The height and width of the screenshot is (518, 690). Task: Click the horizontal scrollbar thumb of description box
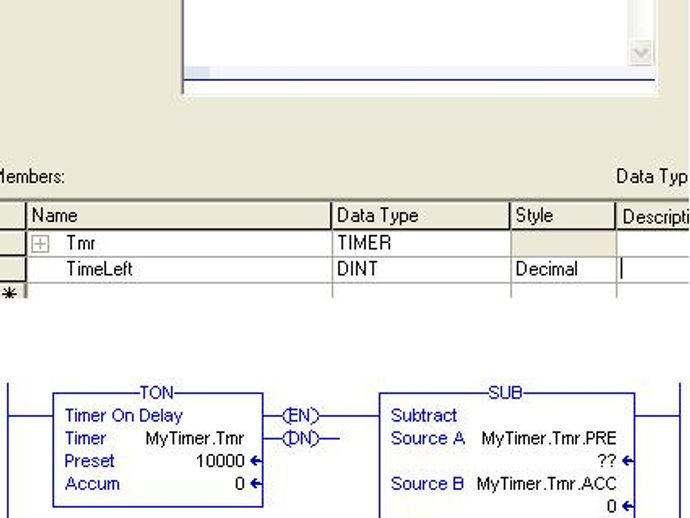coord(197,72)
